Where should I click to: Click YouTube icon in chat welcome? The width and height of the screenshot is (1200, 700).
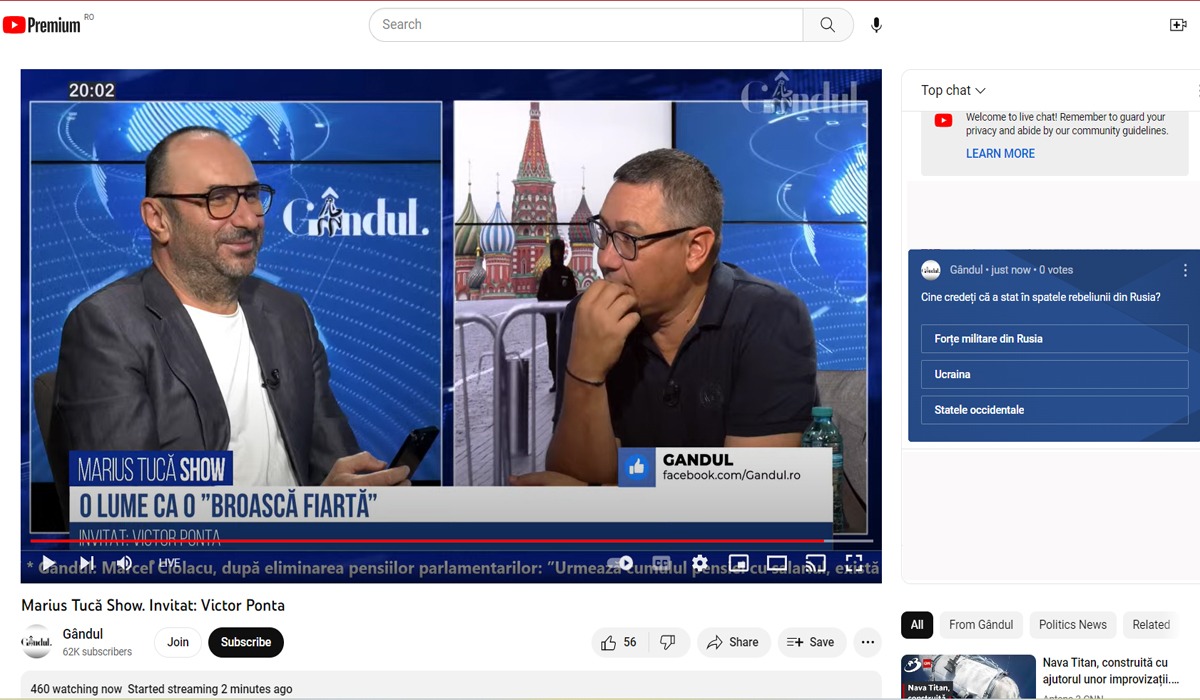(943, 120)
